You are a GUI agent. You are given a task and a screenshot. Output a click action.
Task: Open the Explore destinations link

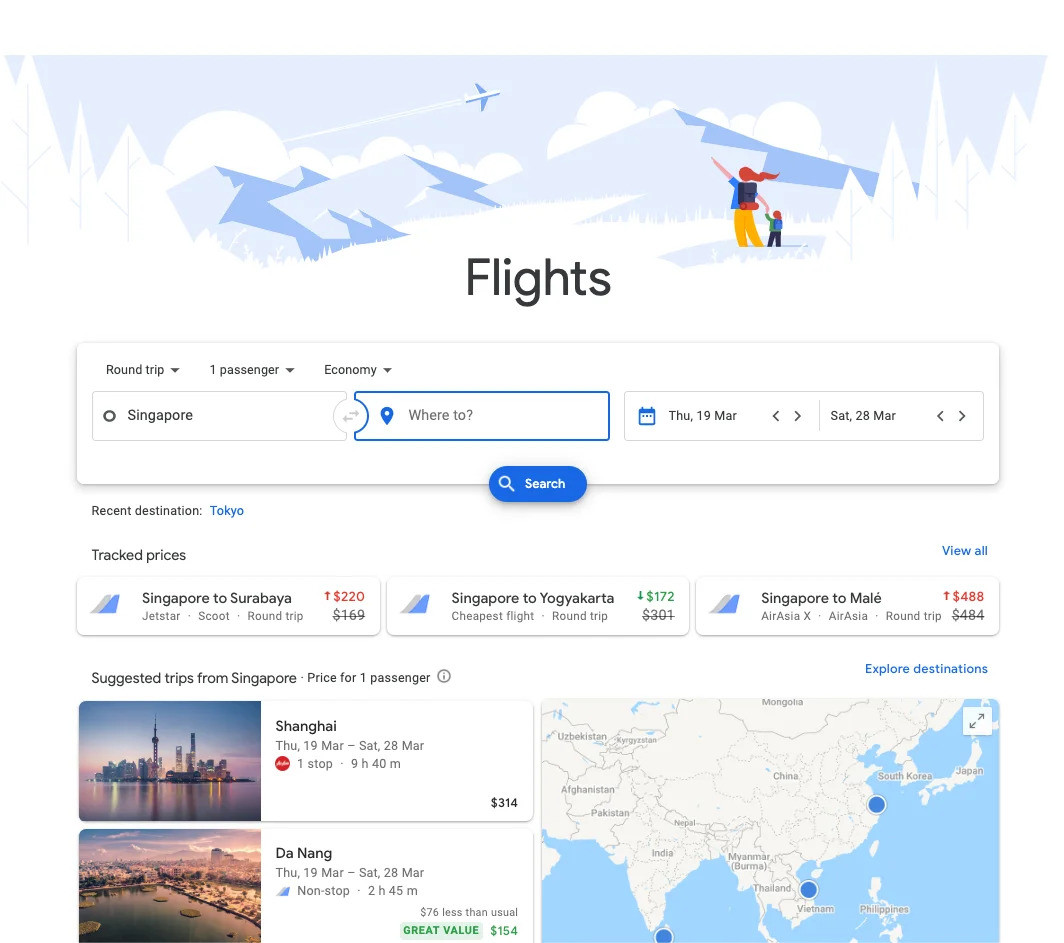click(x=926, y=669)
